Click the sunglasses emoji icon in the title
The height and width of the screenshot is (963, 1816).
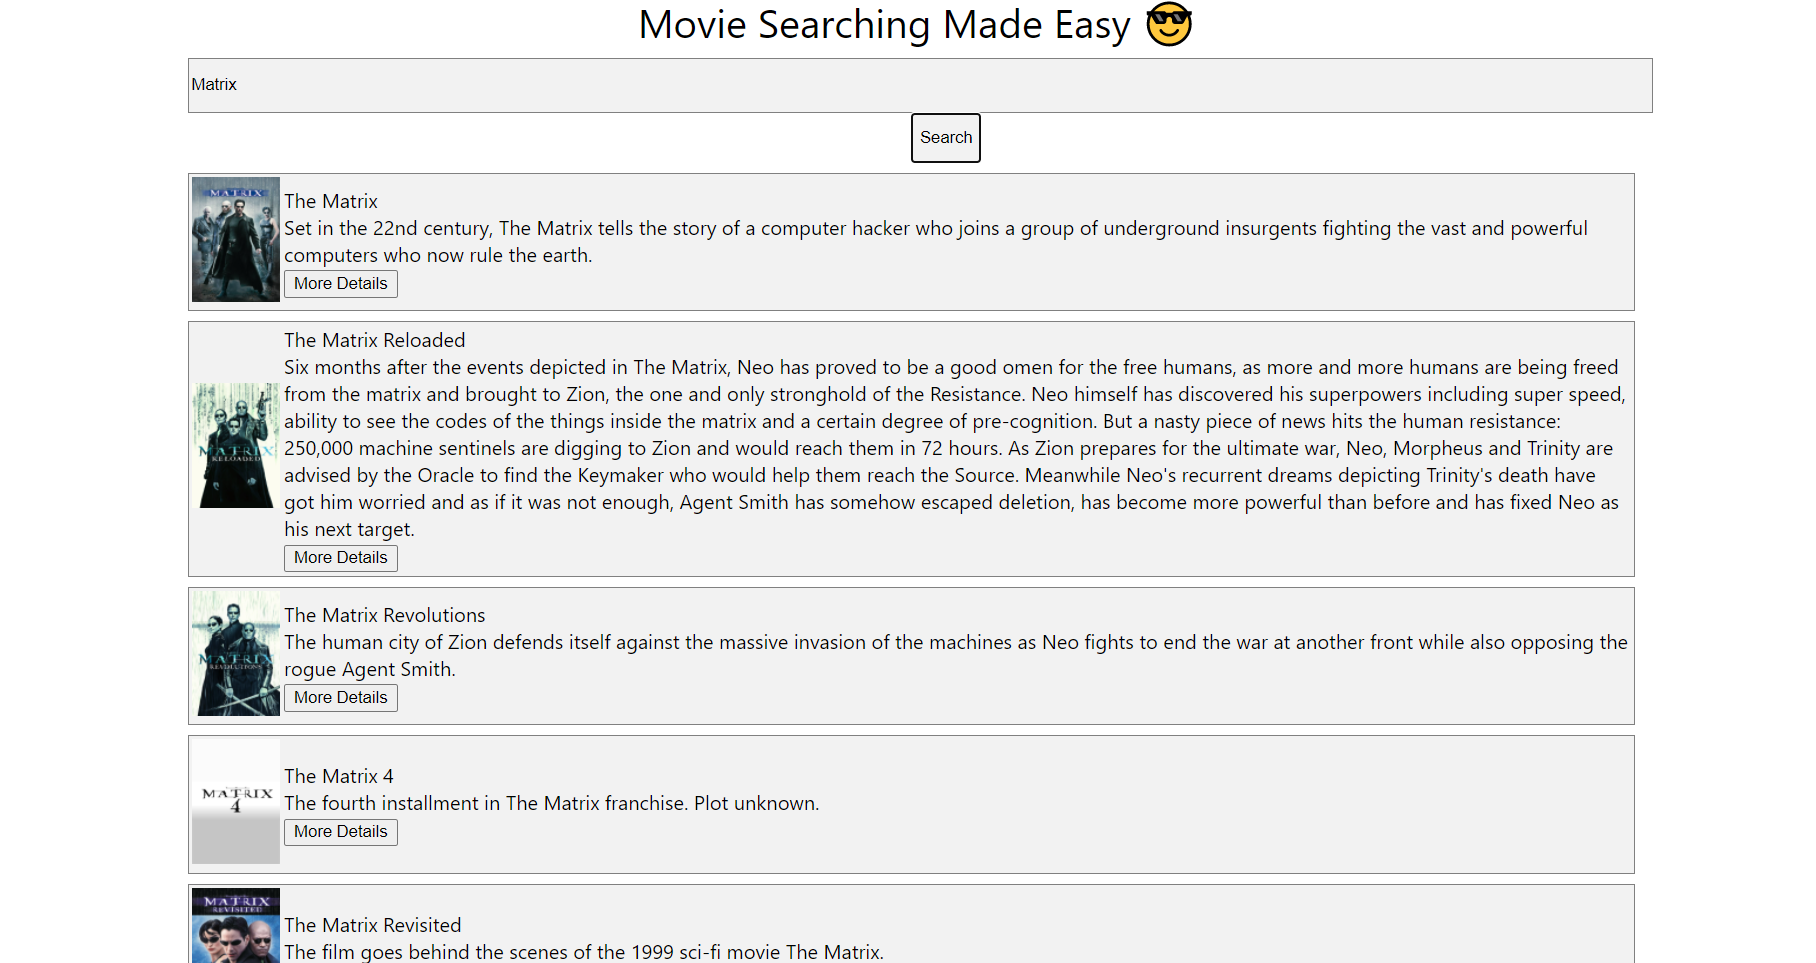click(x=1167, y=23)
